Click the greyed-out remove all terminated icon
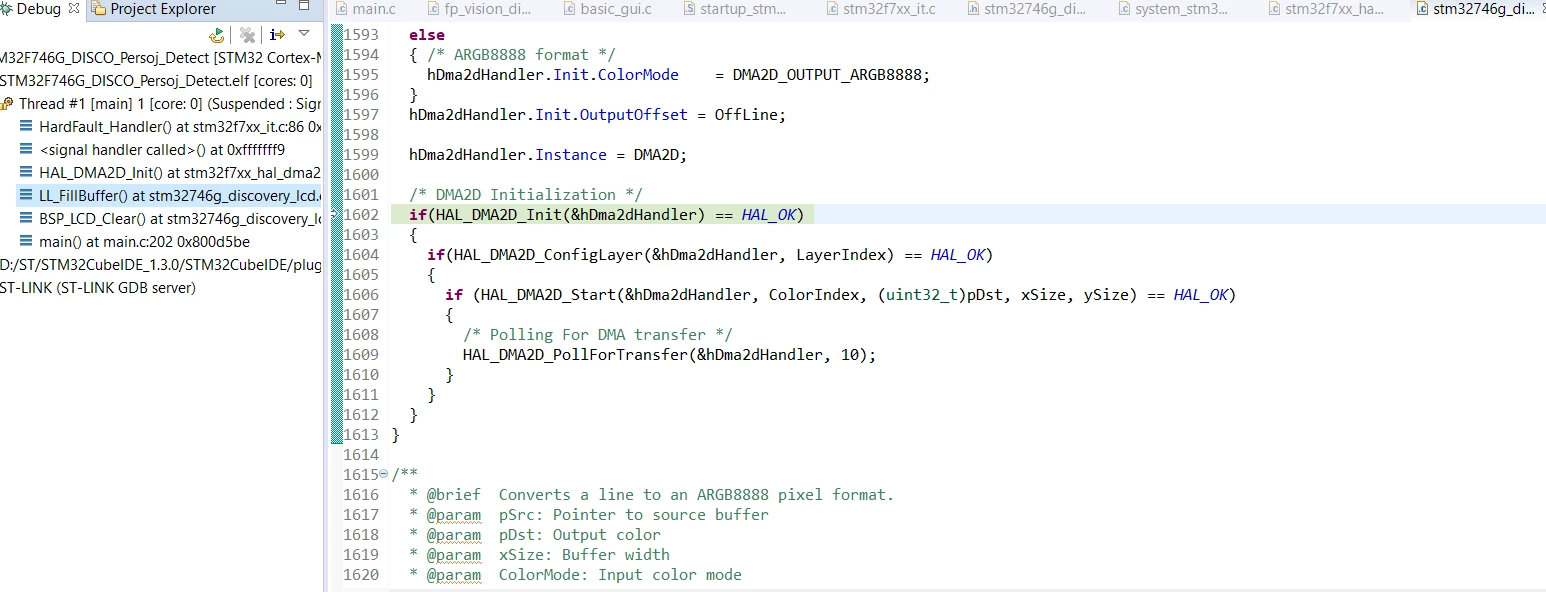1546x592 pixels. [x=247, y=35]
